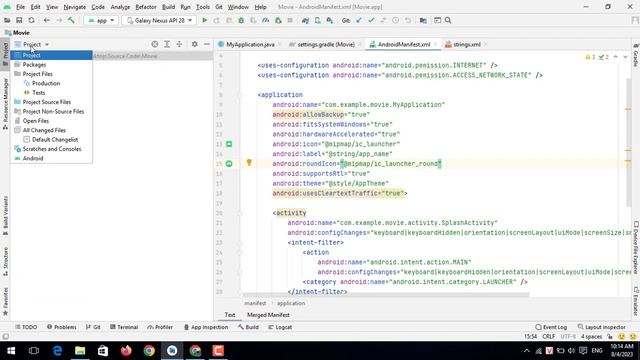Rollback changes with undo arrow icon

coord(408,20)
